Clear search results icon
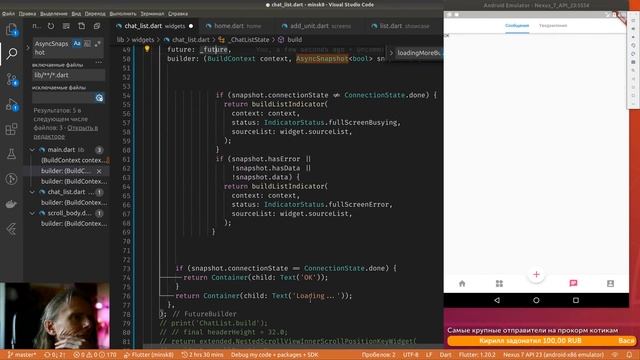The height and width of the screenshot is (360, 640). coord(66,26)
